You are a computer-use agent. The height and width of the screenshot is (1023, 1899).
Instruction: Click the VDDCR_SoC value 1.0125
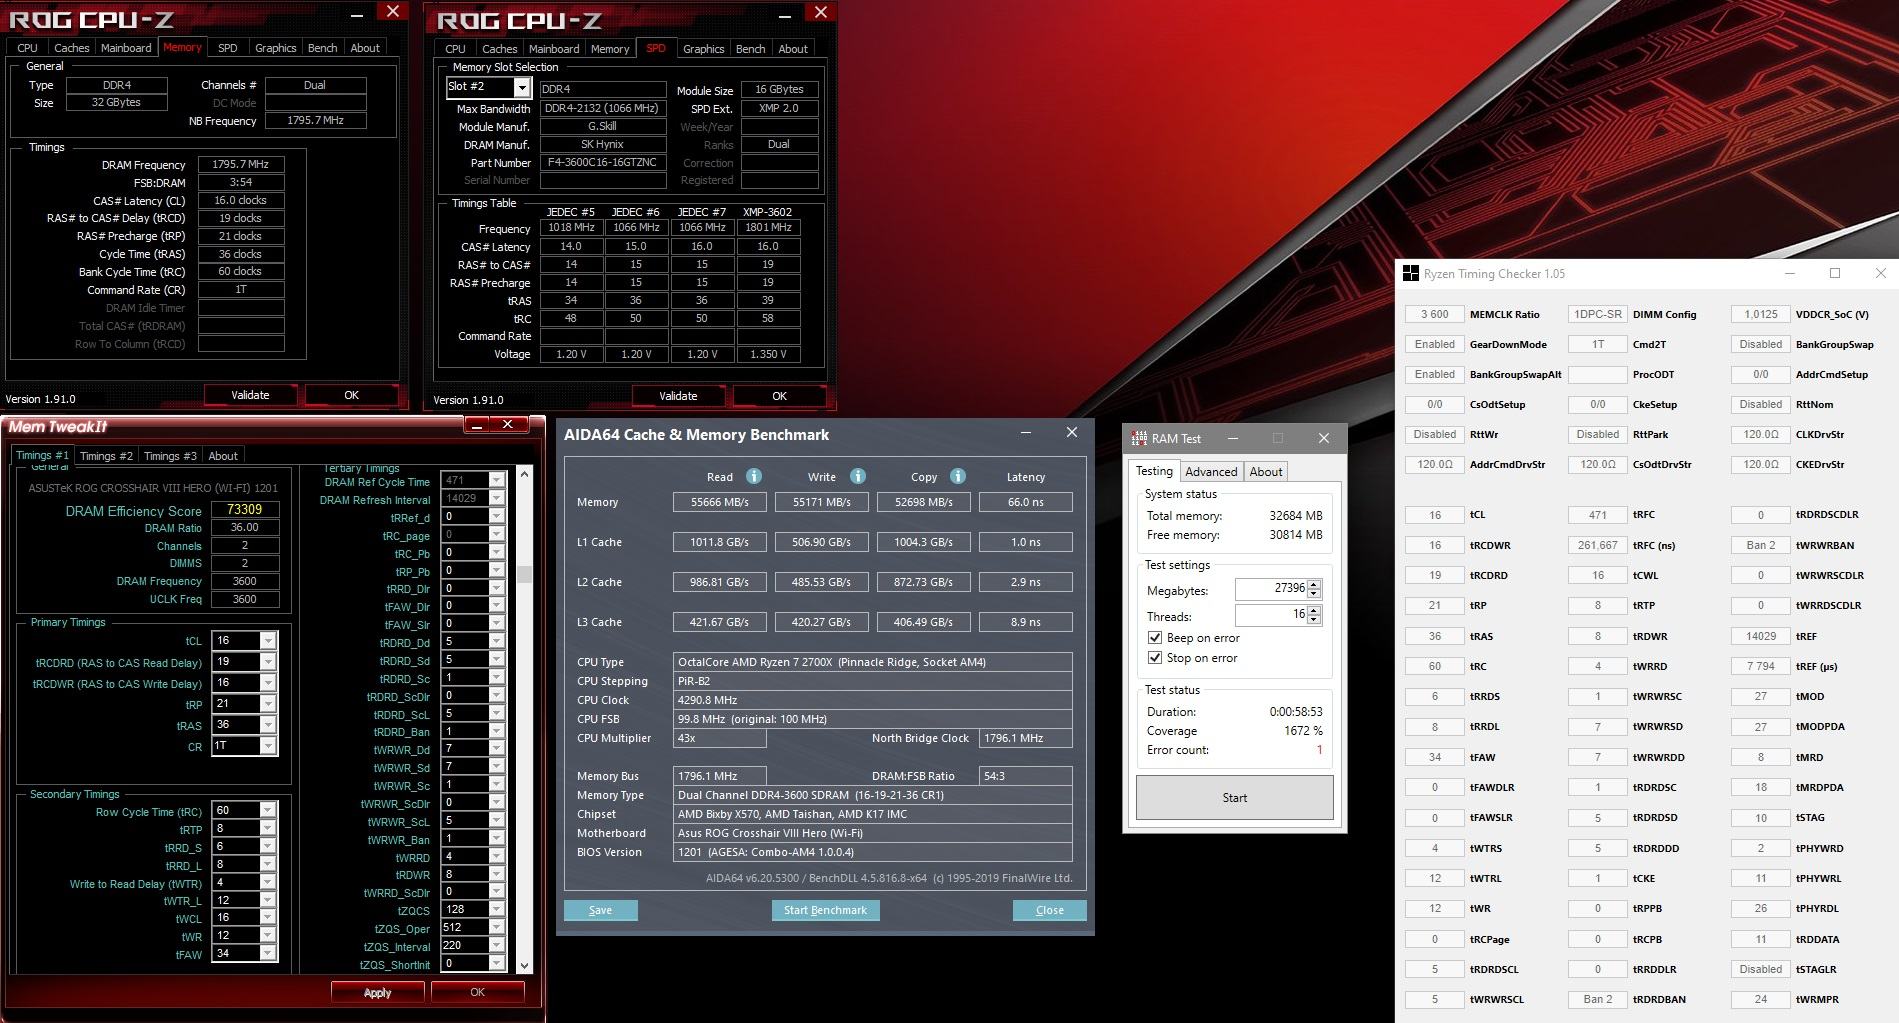pyautogui.click(x=1761, y=314)
